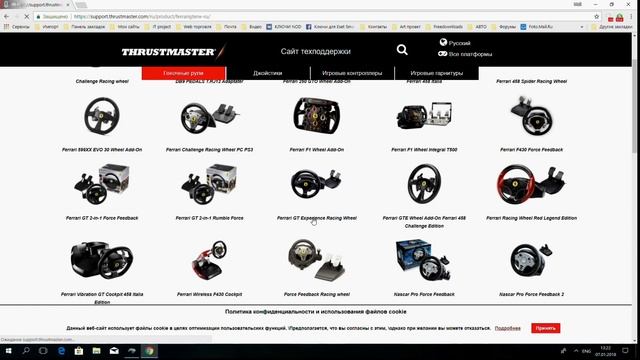This screenshot has width=640, height=360.
Task: Click Ferrari GT Experience Racing Wheel text link
Action: 317,218
